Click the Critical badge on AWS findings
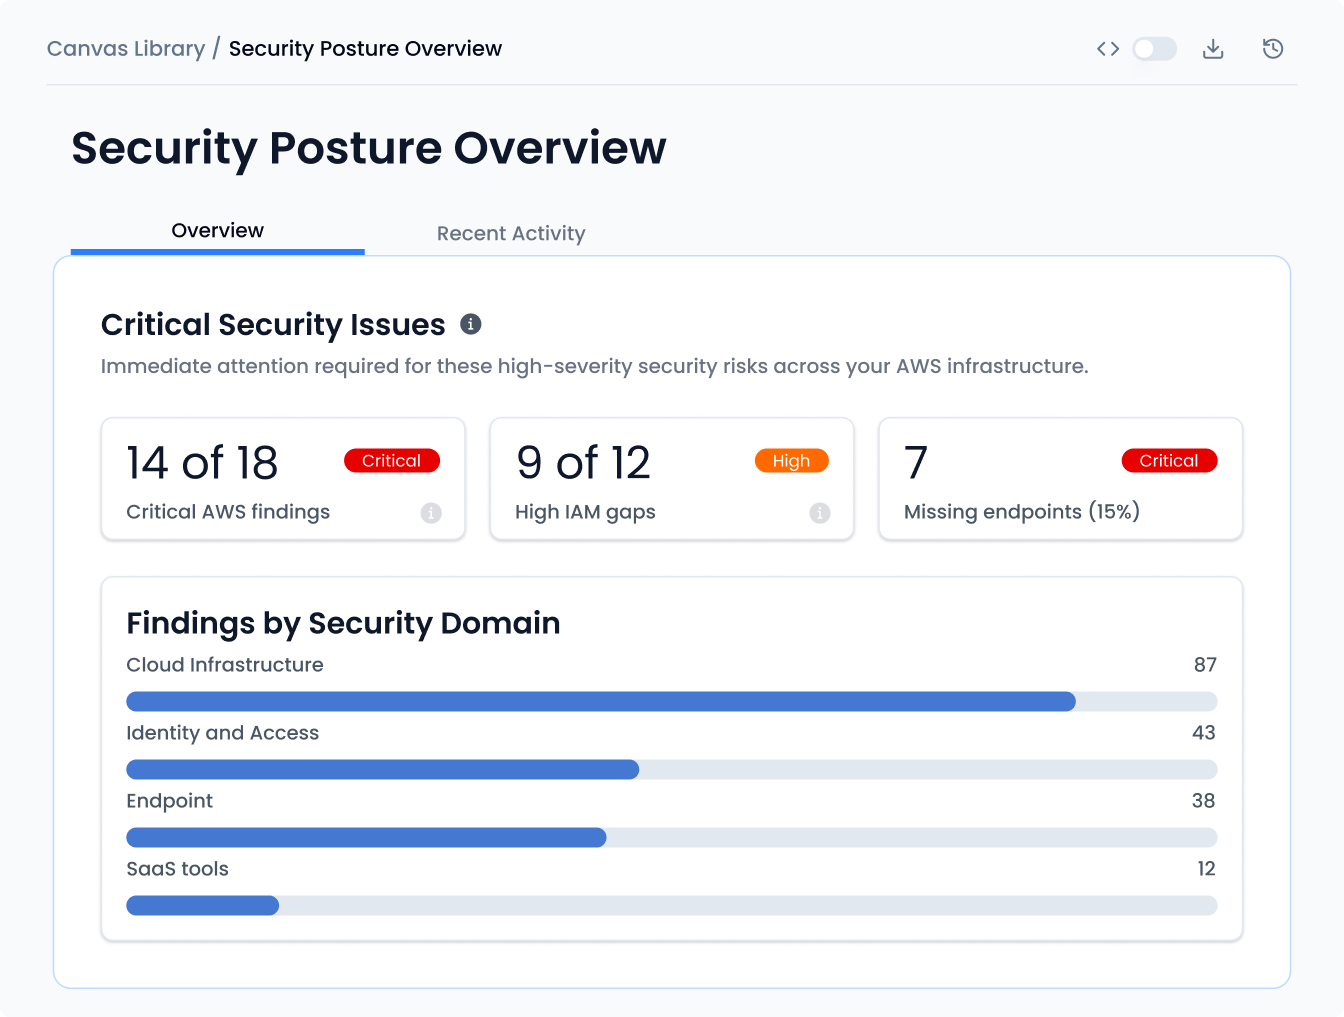The width and height of the screenshot is (1344, 1017). tap(391, 461)
